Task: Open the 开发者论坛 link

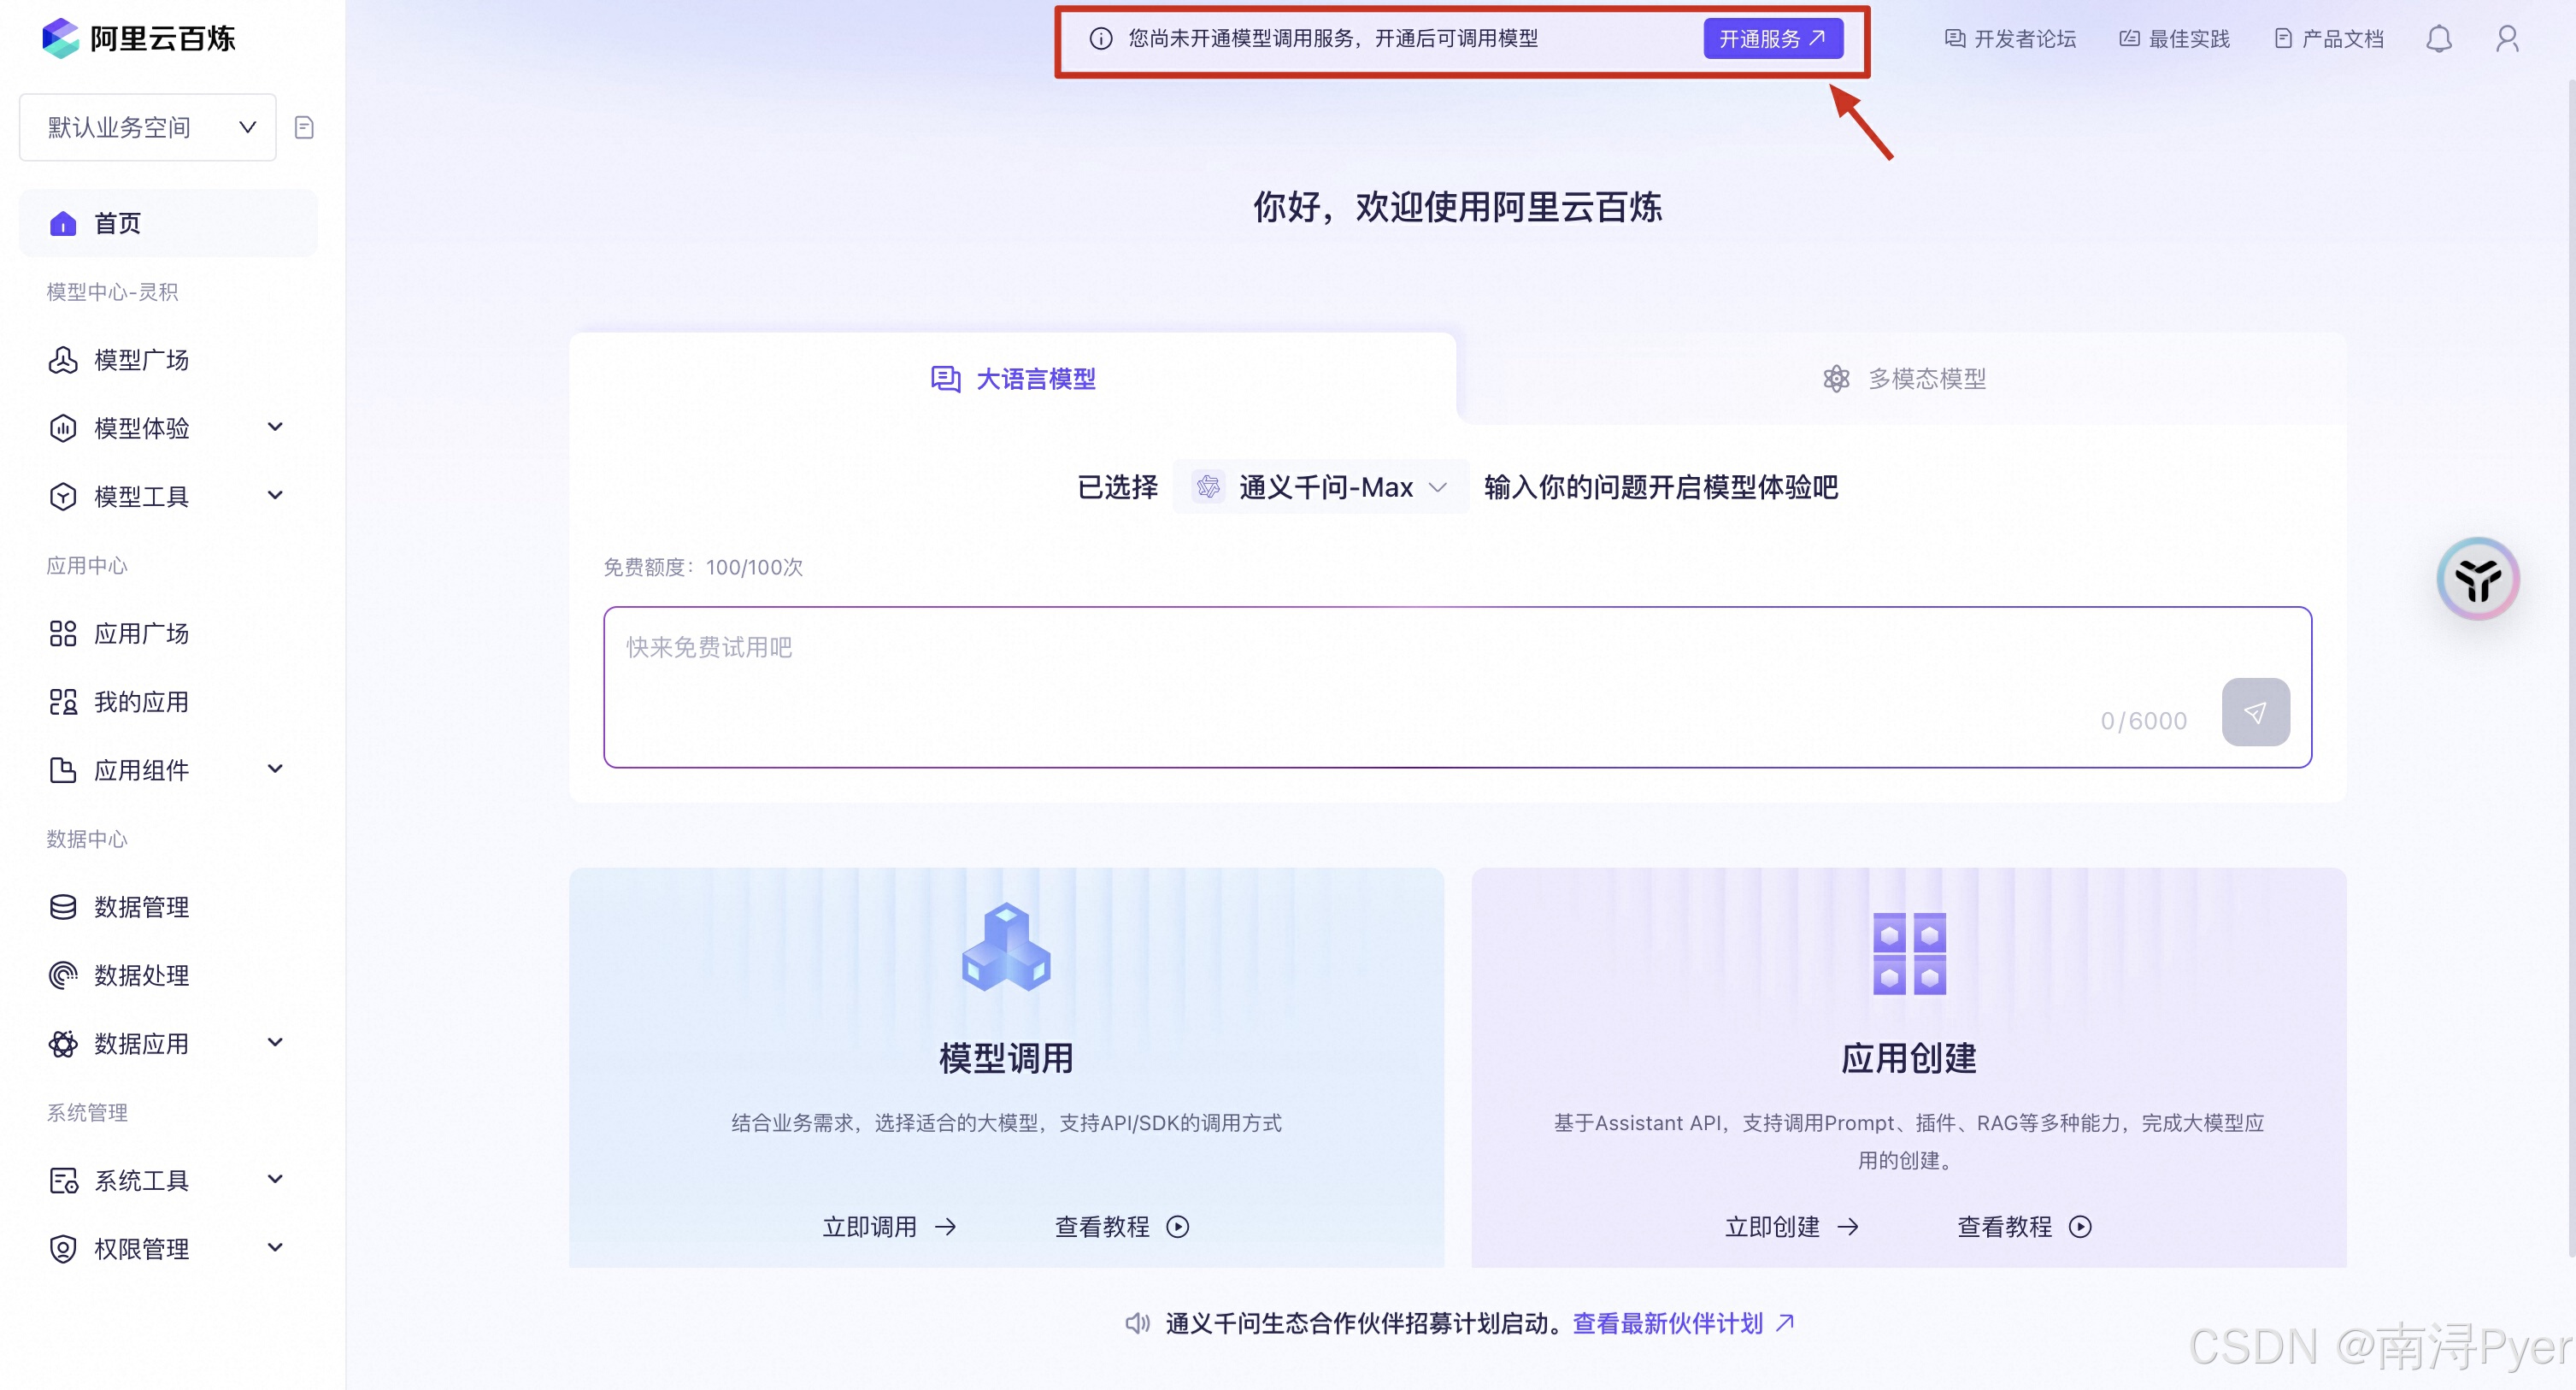Action: click(2010, 39)
